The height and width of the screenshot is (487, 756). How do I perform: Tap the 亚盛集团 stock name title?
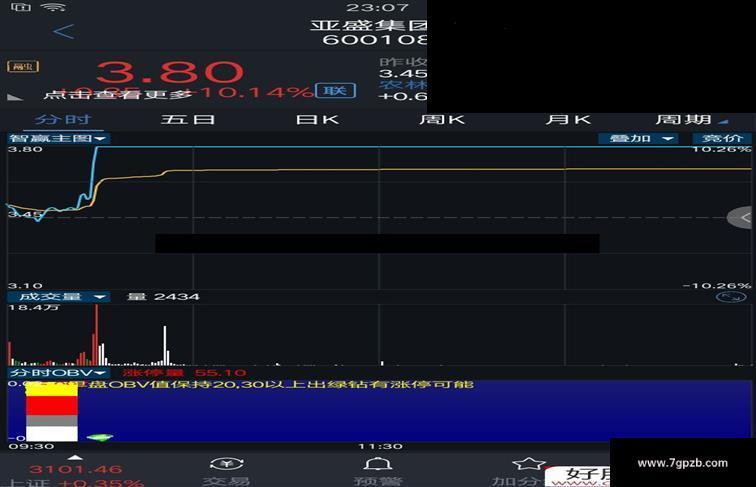368,25
